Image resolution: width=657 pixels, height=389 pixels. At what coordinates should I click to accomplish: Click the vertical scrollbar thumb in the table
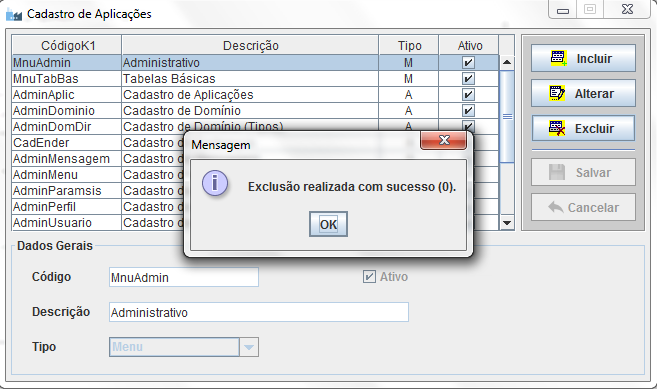[507, 117]
